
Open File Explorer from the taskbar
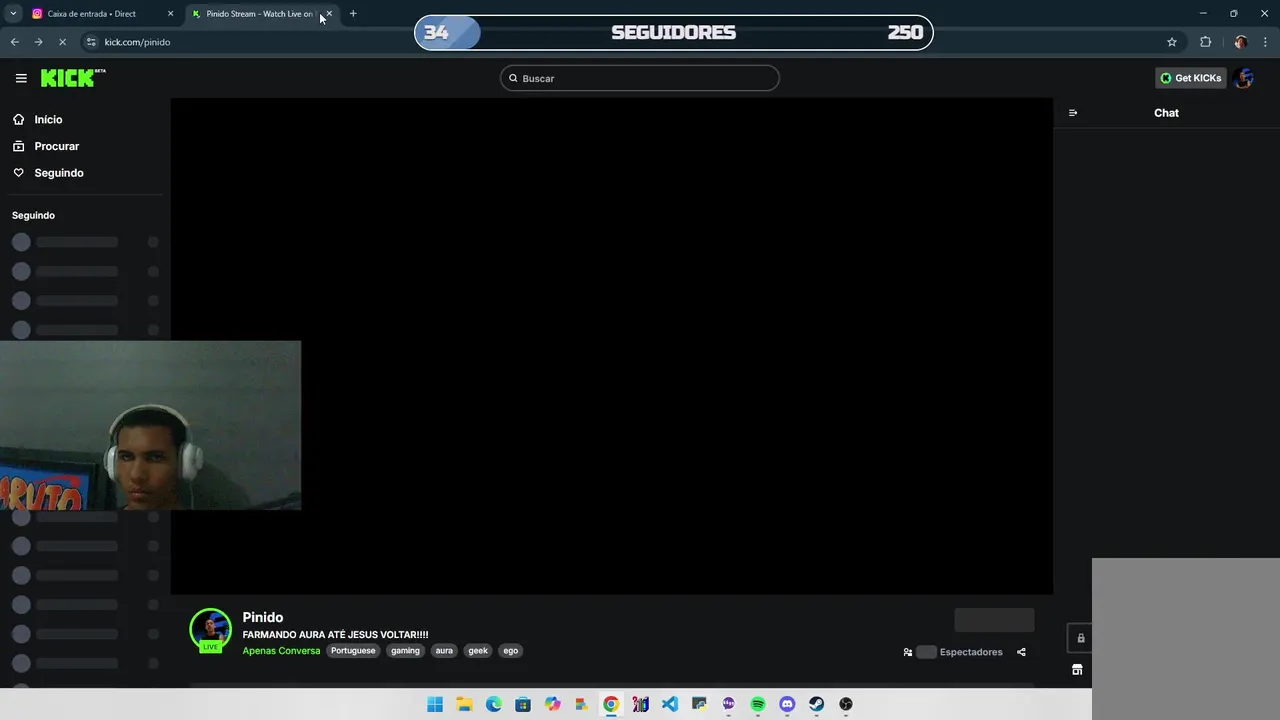pyautogui.click(x=464, y=704)
